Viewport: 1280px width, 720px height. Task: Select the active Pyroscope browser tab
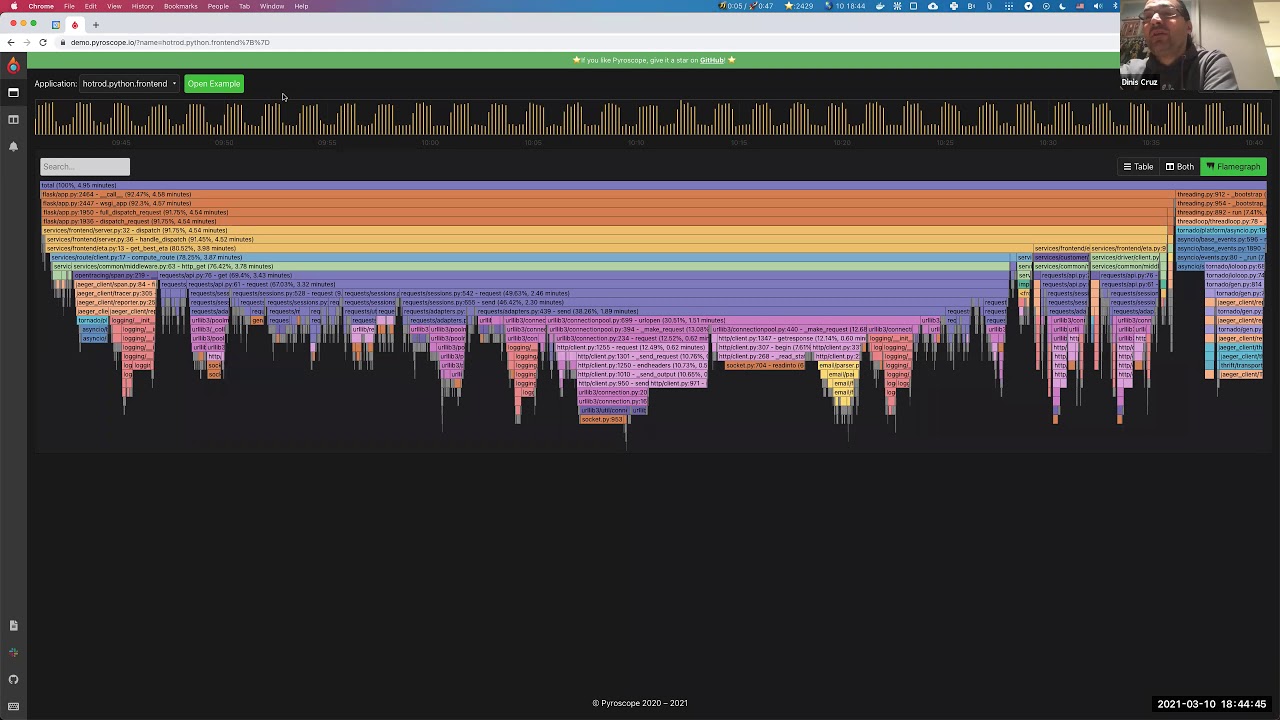click(x=74, y=24)
